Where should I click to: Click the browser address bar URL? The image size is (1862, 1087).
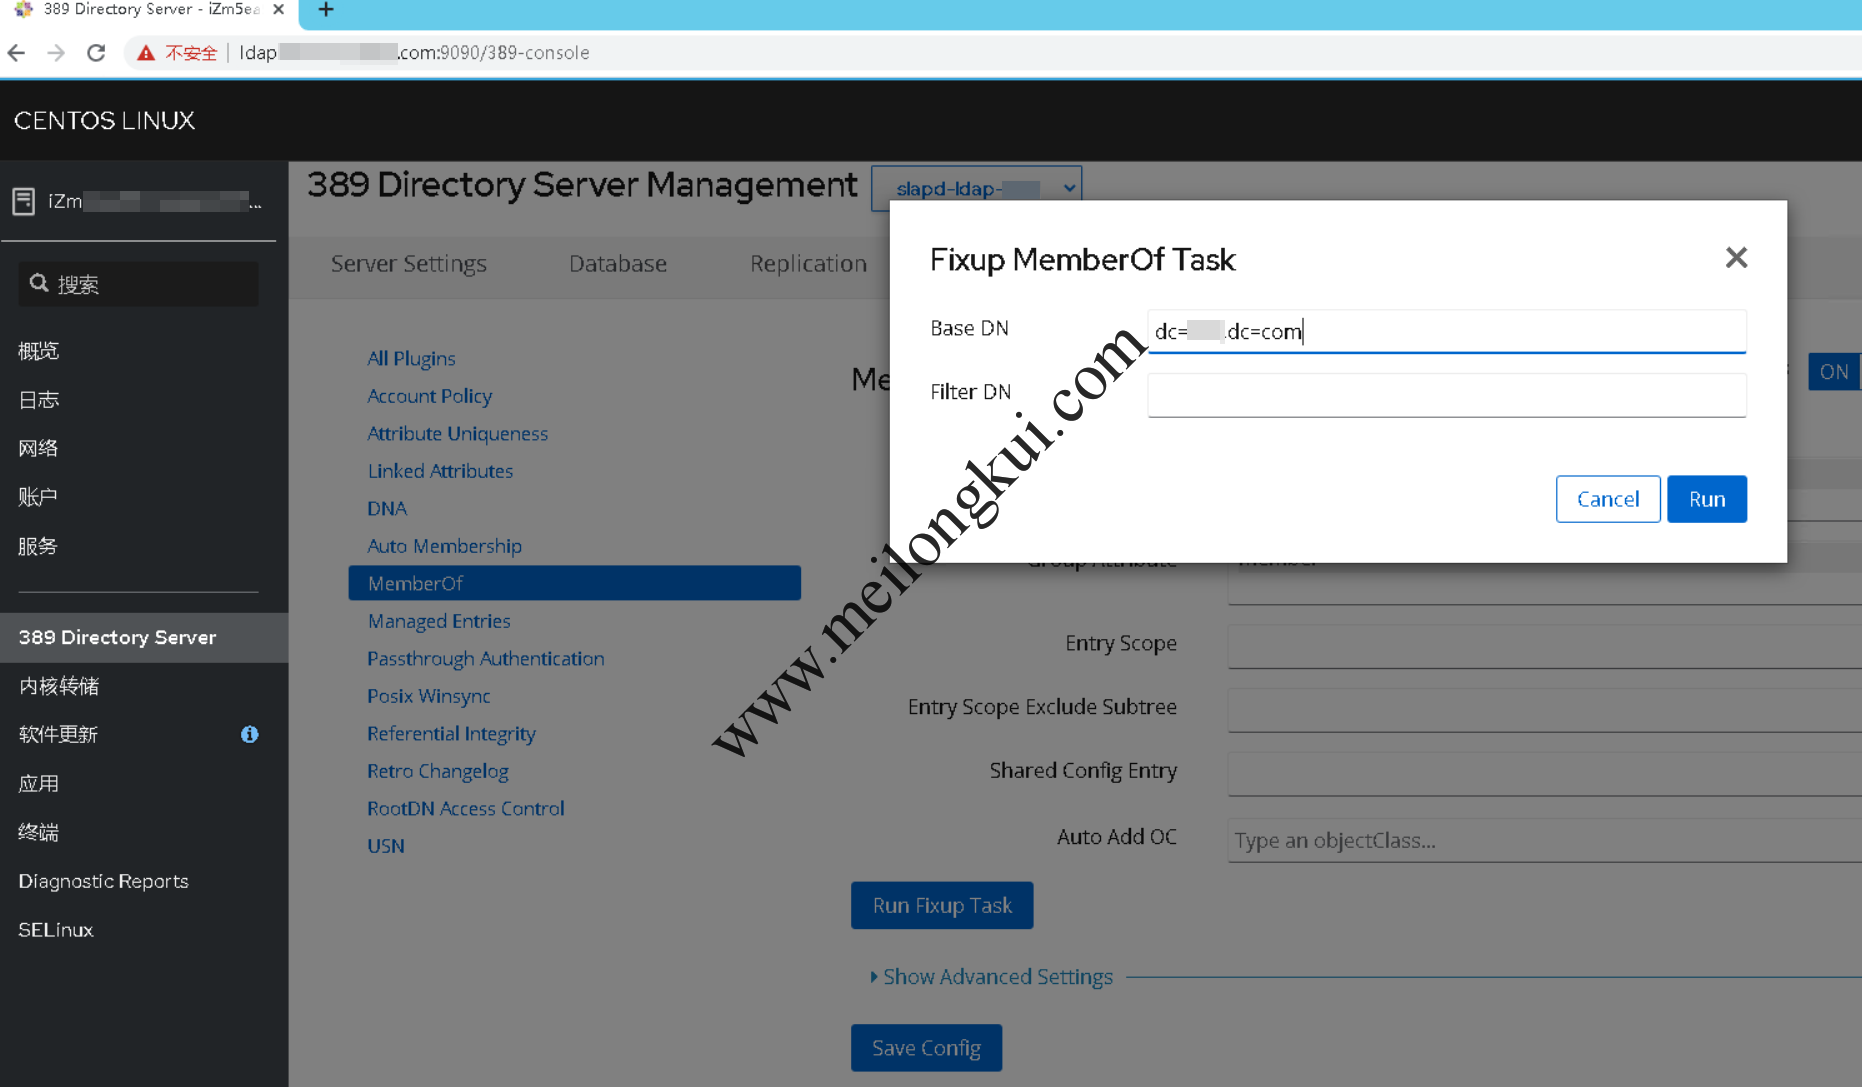coord(414,53)
